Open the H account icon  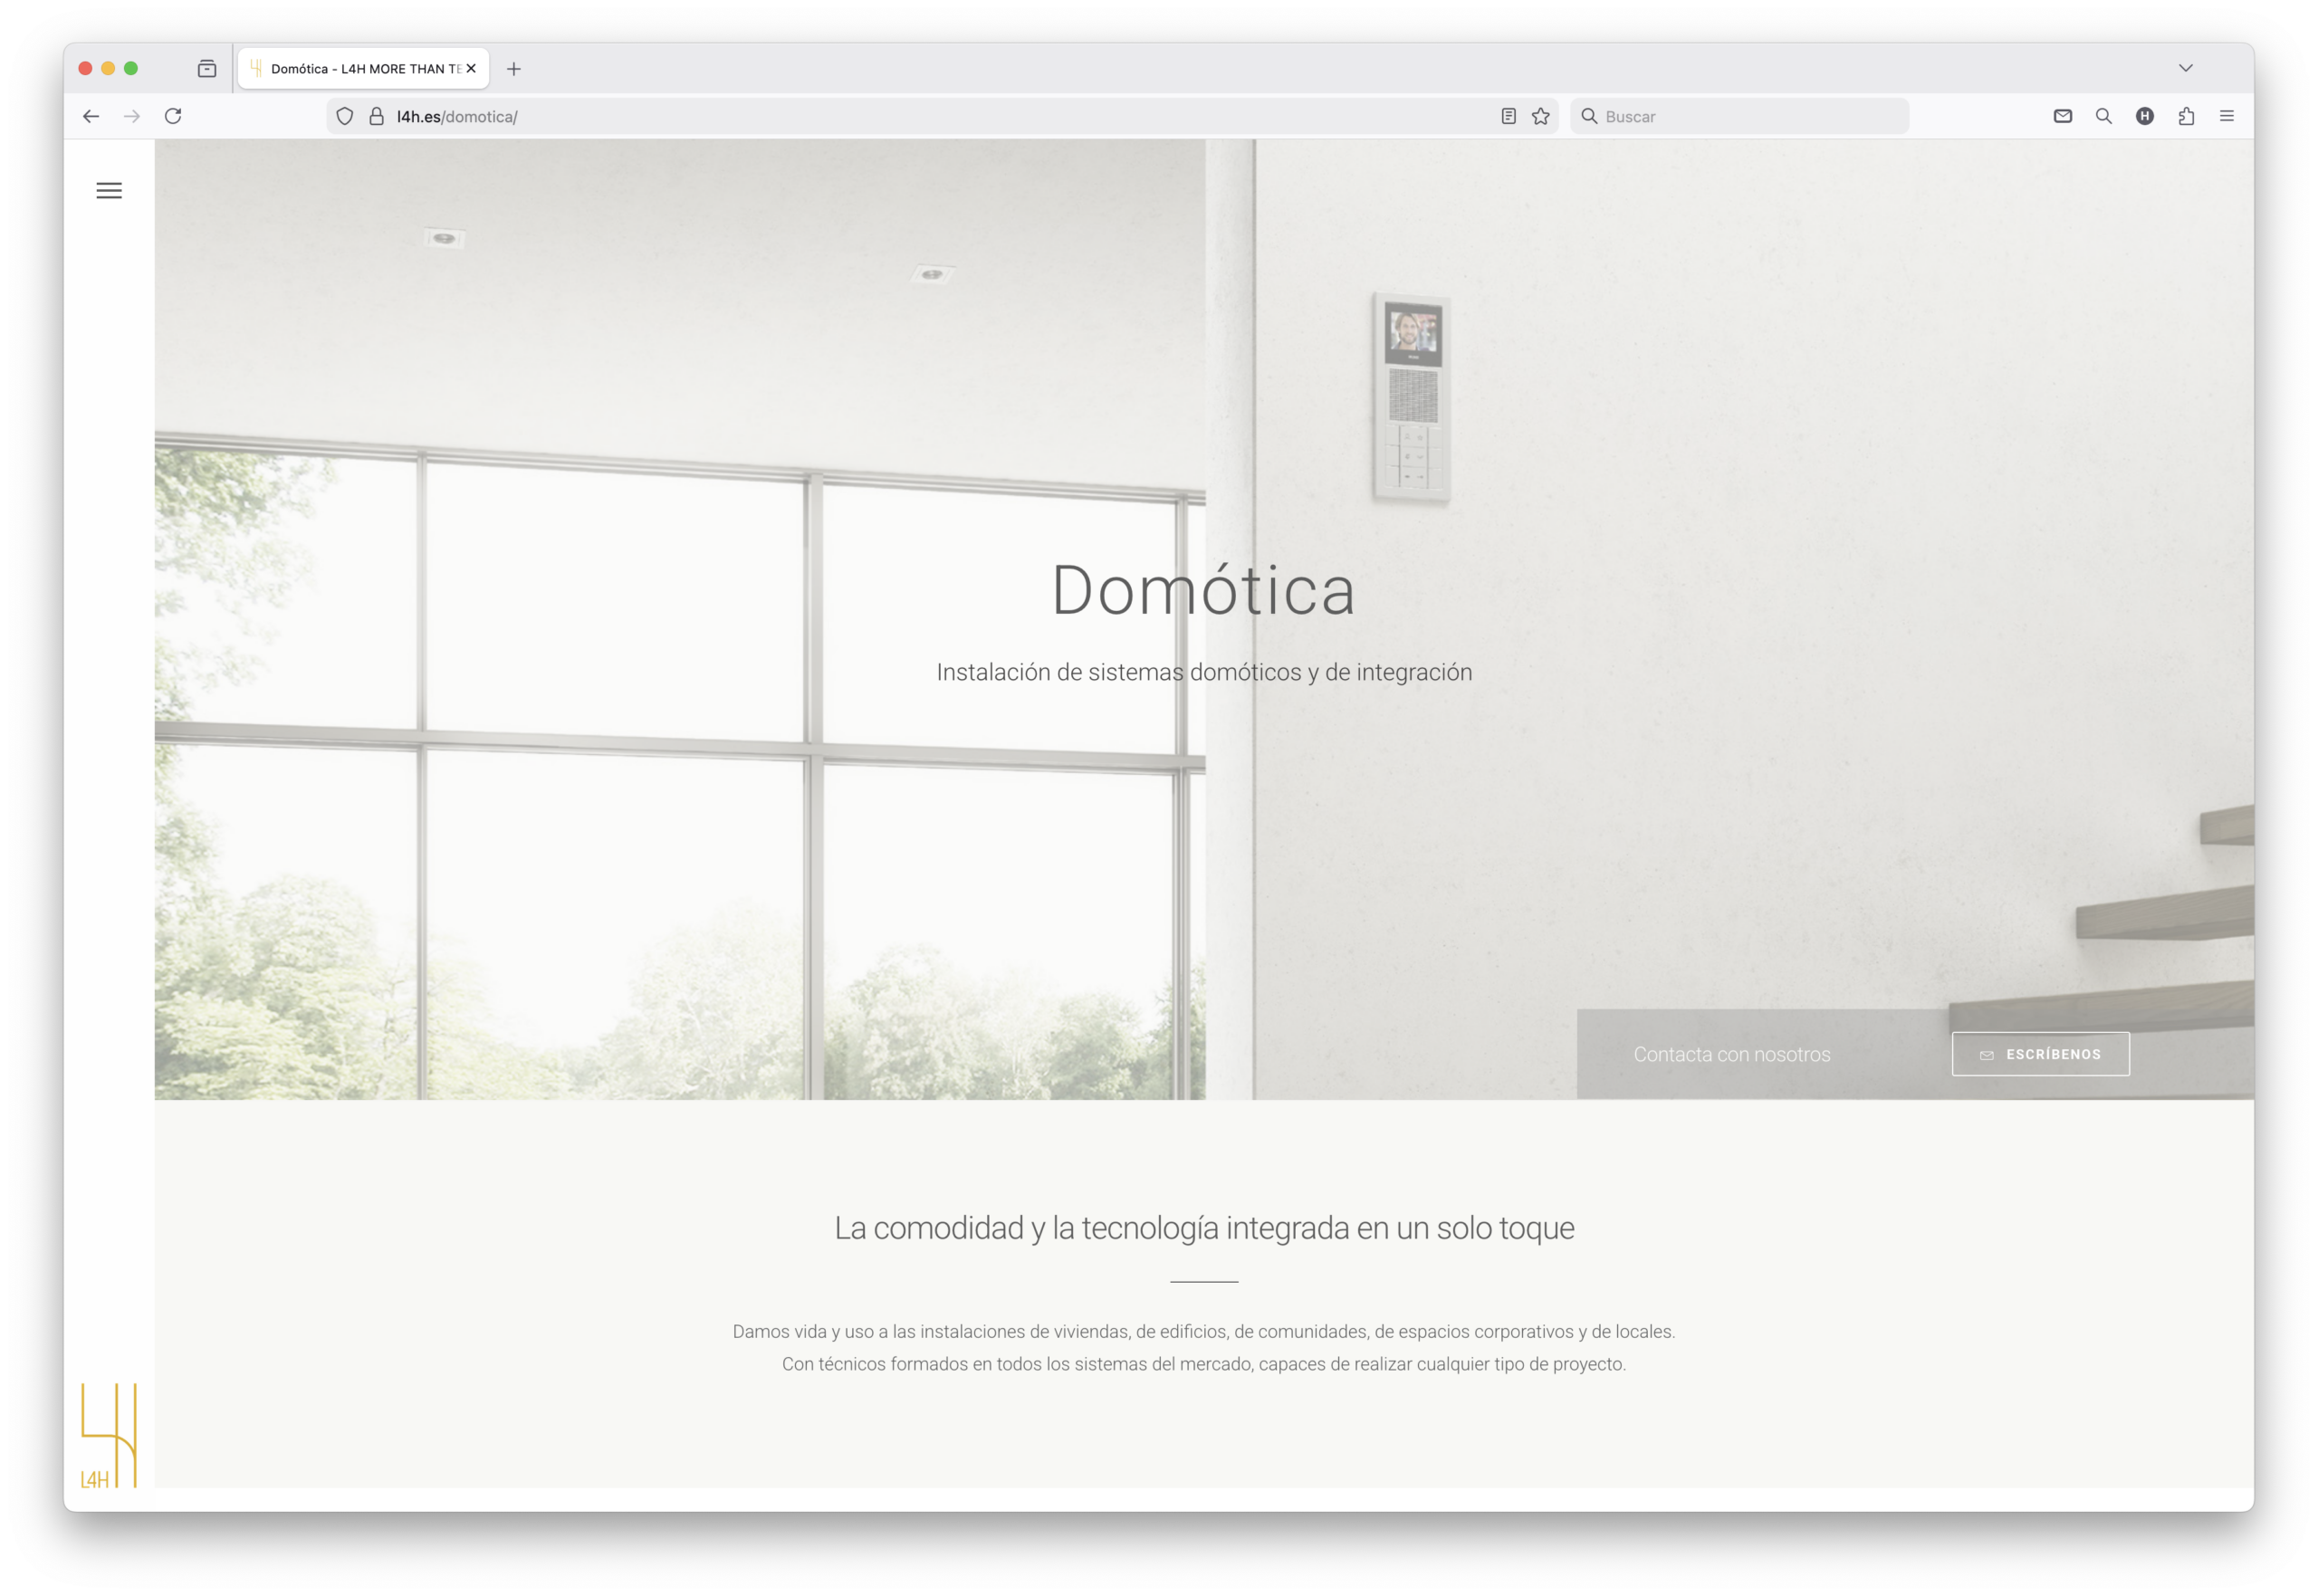[2144, 116]
